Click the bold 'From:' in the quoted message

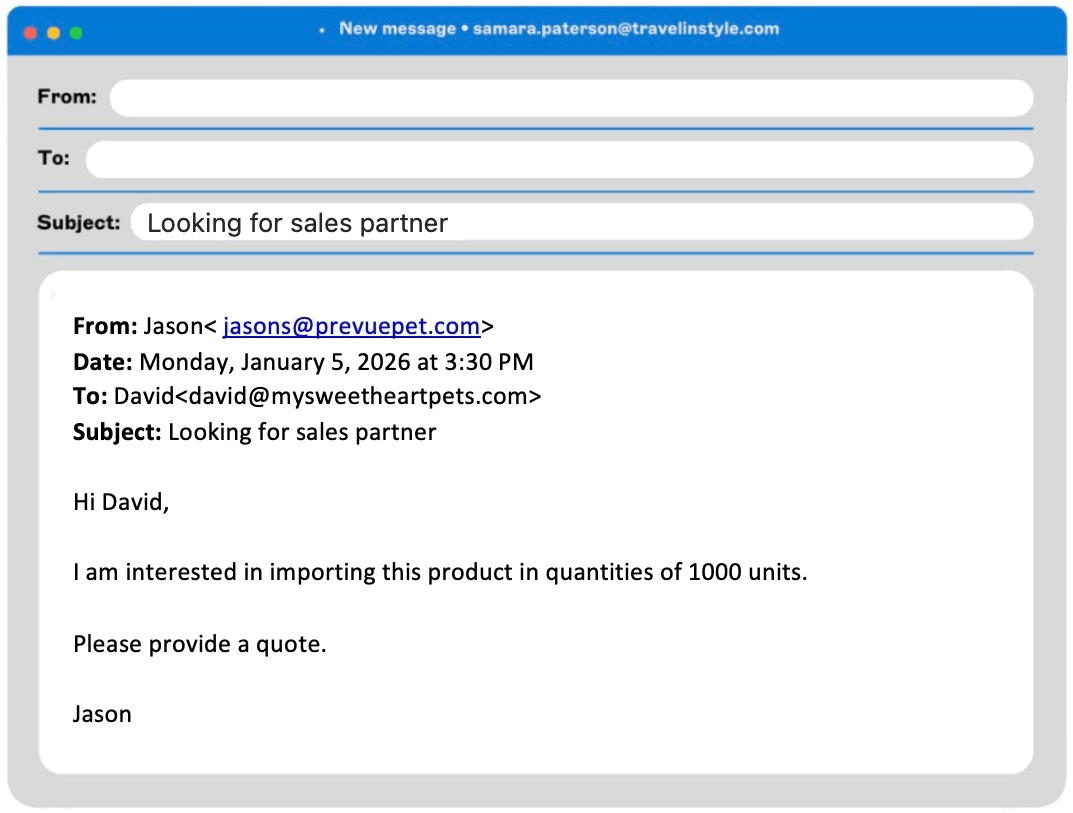pos(105,326)
